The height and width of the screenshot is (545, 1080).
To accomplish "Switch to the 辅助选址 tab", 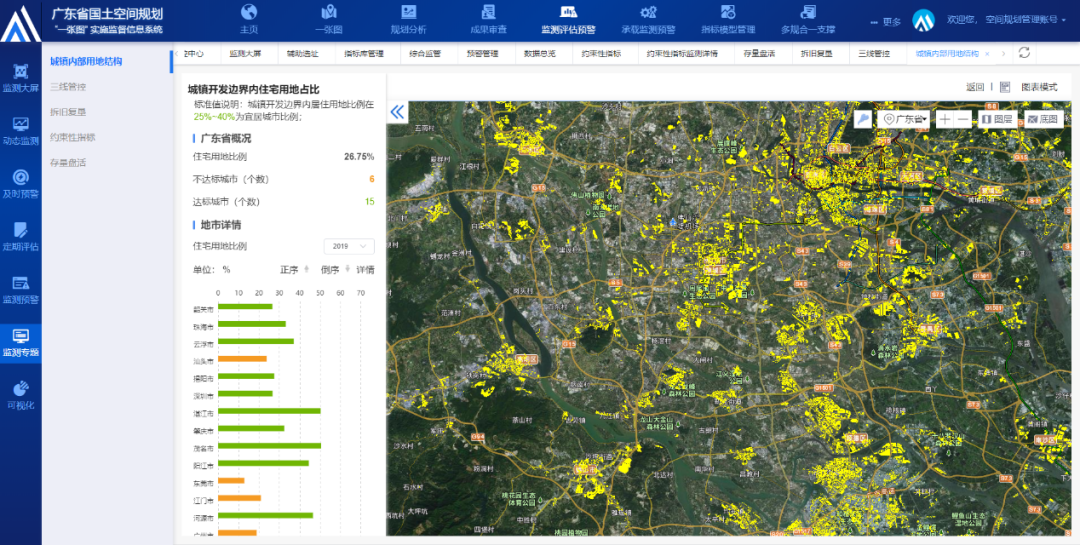I will [303, 54].
